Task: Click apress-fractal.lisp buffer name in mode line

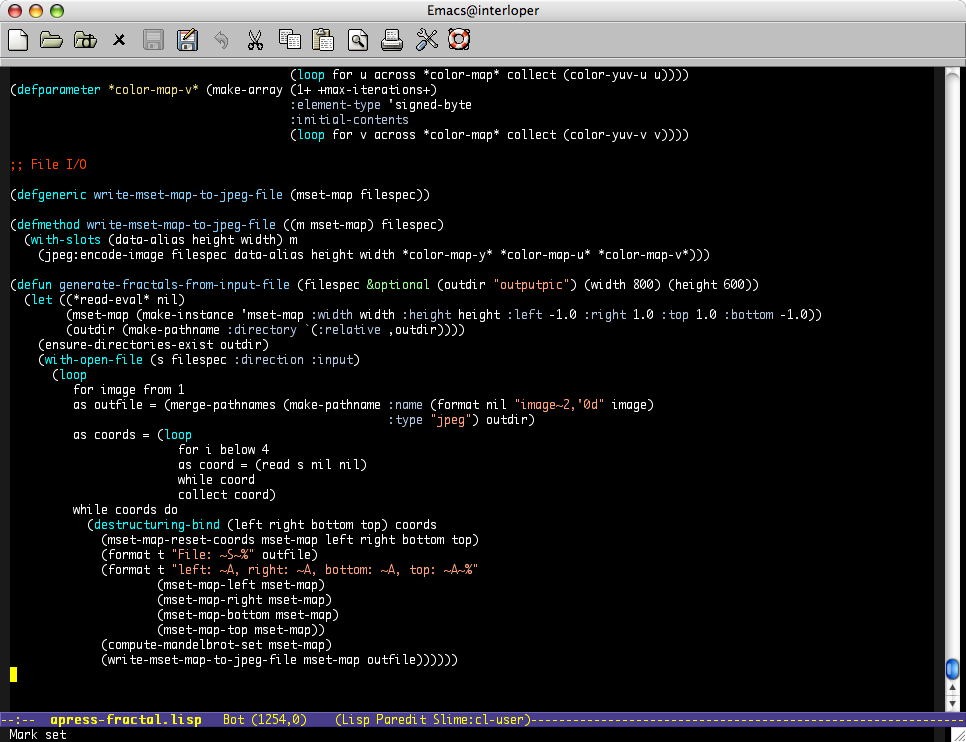Action: (x=125, y=720)
